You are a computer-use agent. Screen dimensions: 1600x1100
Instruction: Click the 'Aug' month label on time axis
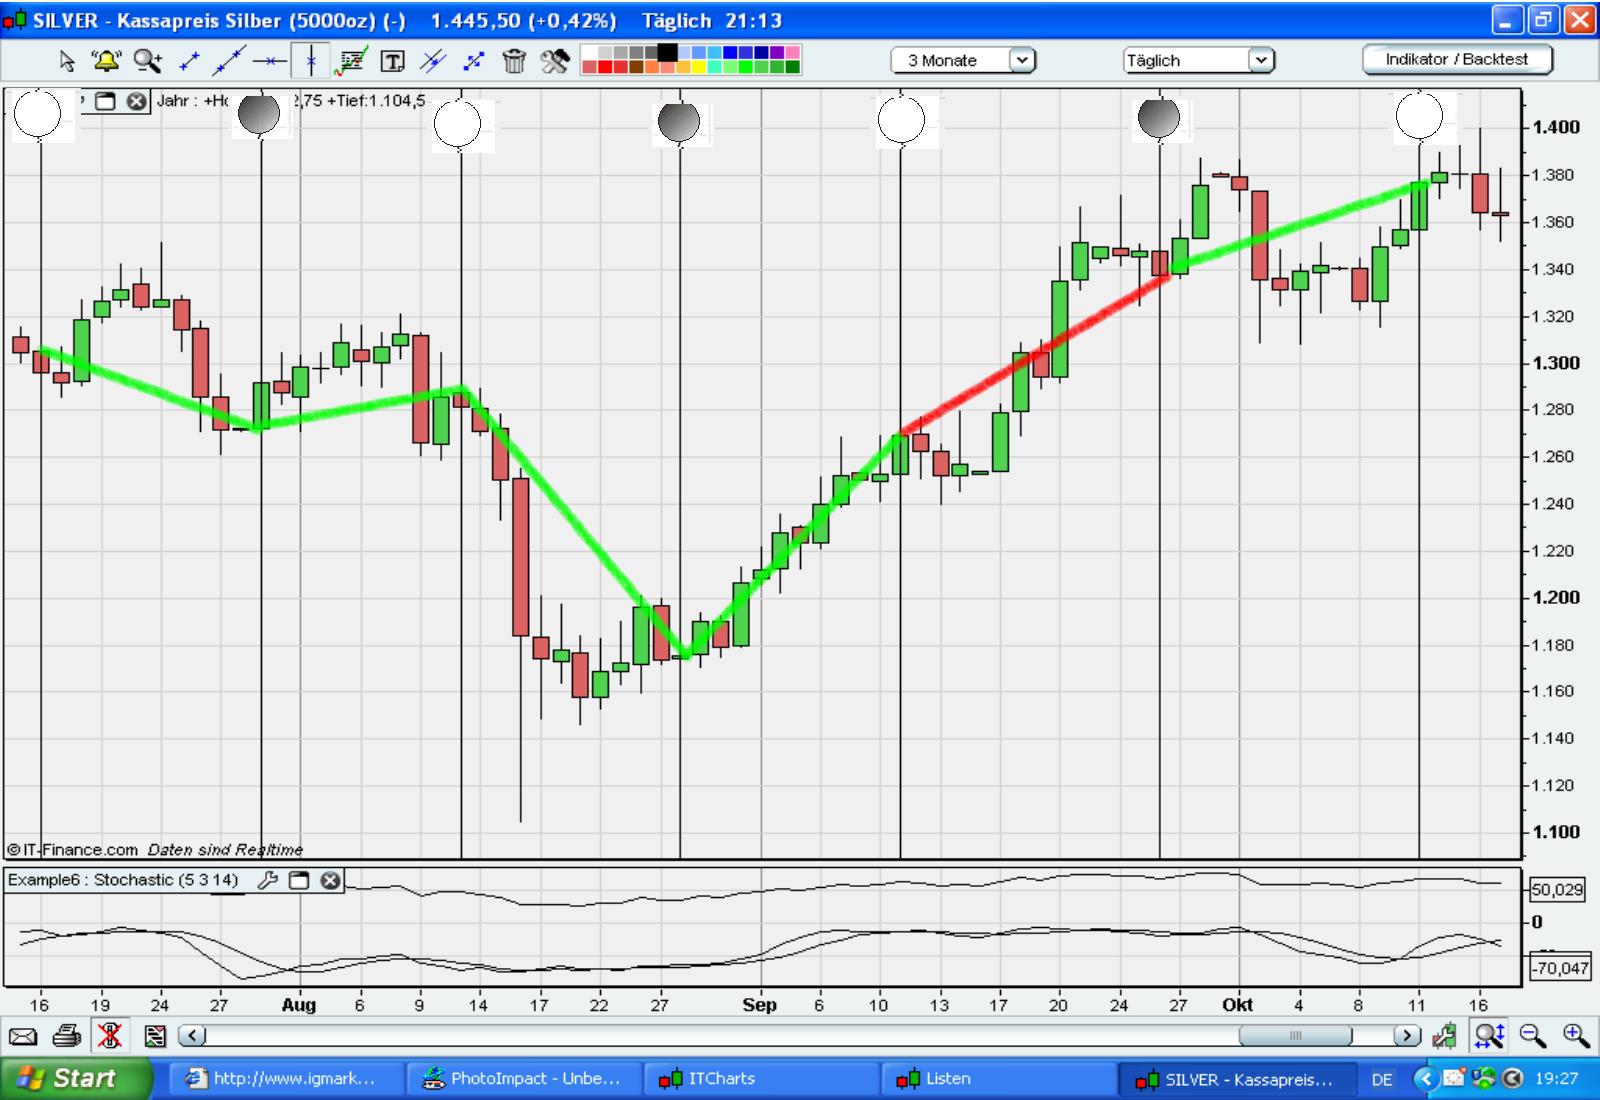(x=299, y=1005)
